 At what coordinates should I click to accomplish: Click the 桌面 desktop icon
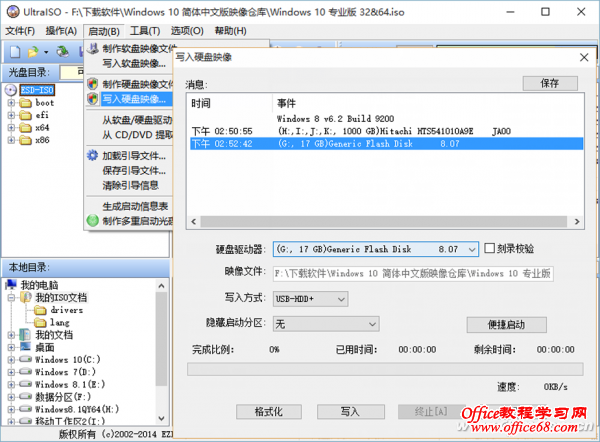click(x=25, y=347)
